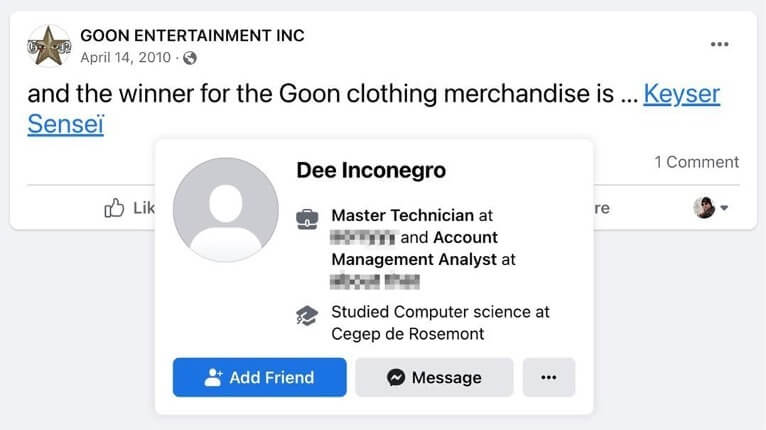Screen dimensions: 766x430
Task: Open the post options three-dot menu
Action: [719, 44]
